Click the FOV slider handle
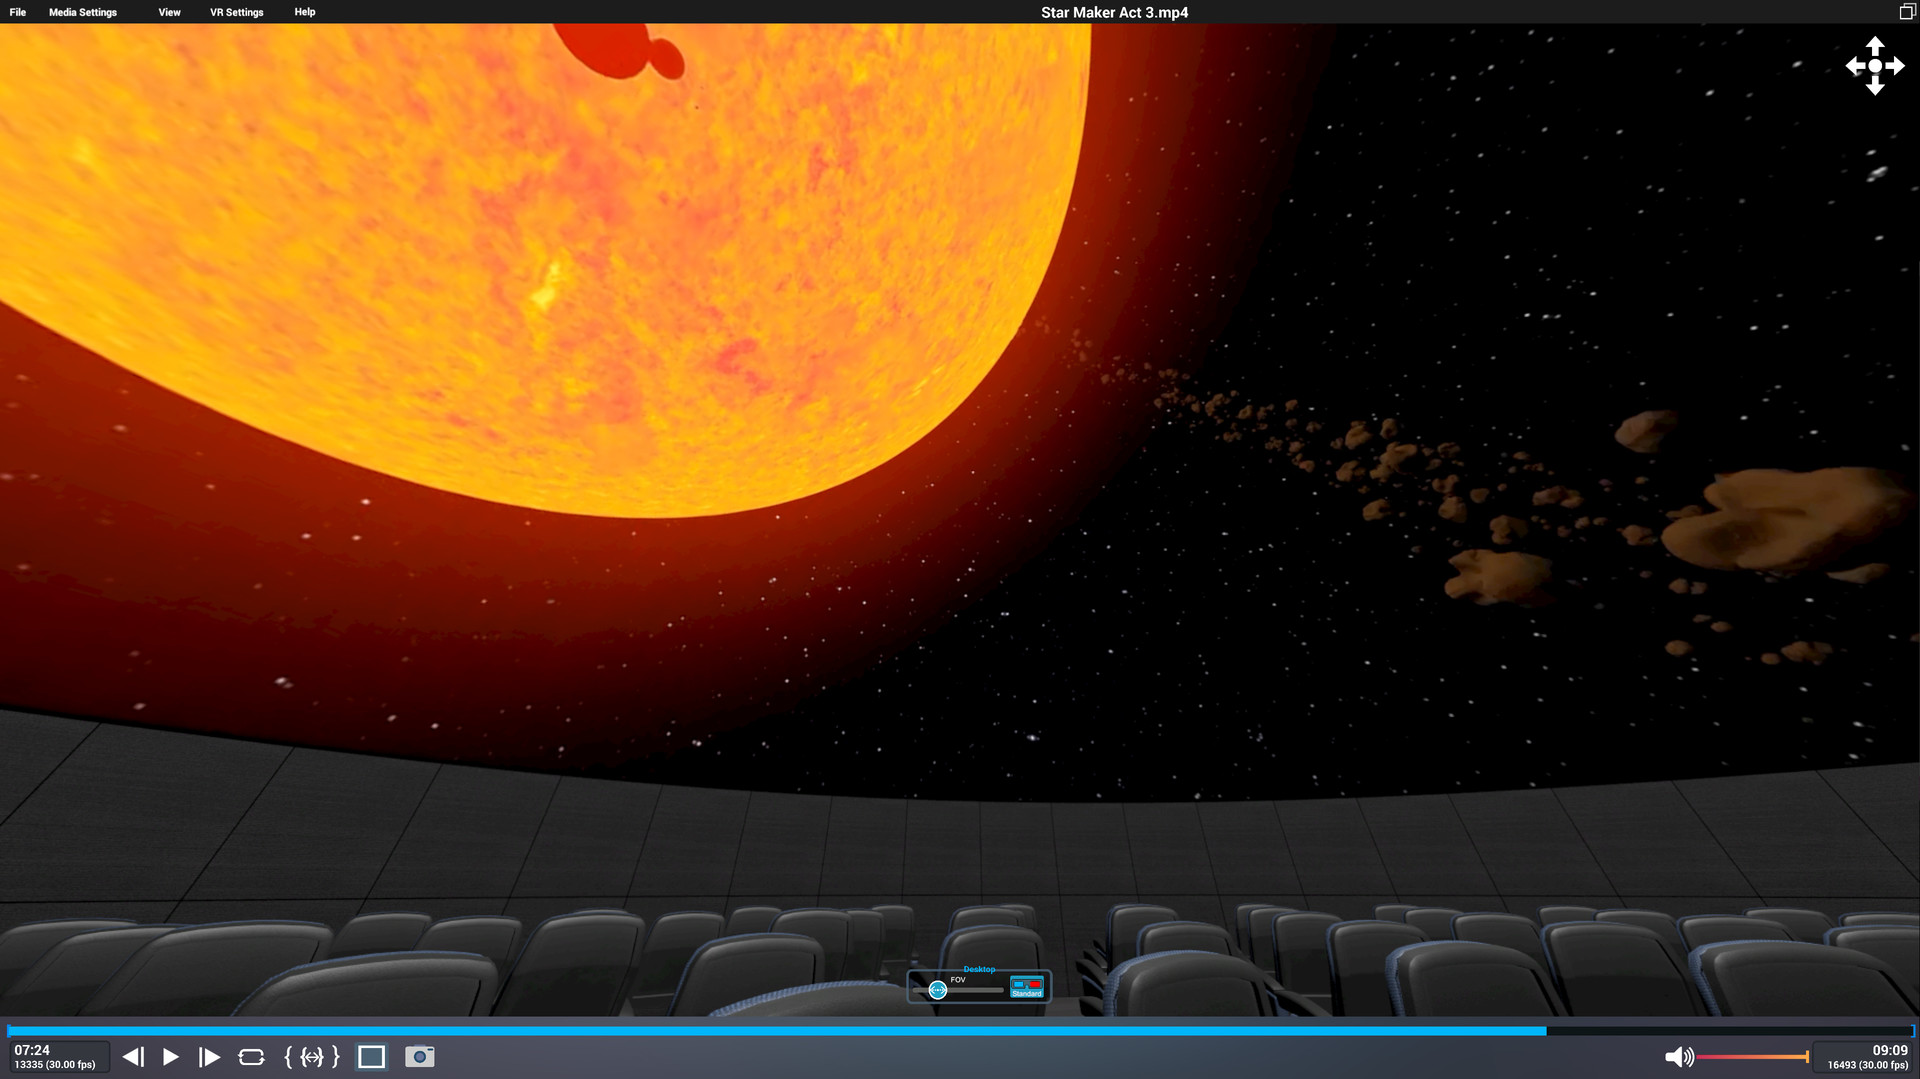 [937, 990]
